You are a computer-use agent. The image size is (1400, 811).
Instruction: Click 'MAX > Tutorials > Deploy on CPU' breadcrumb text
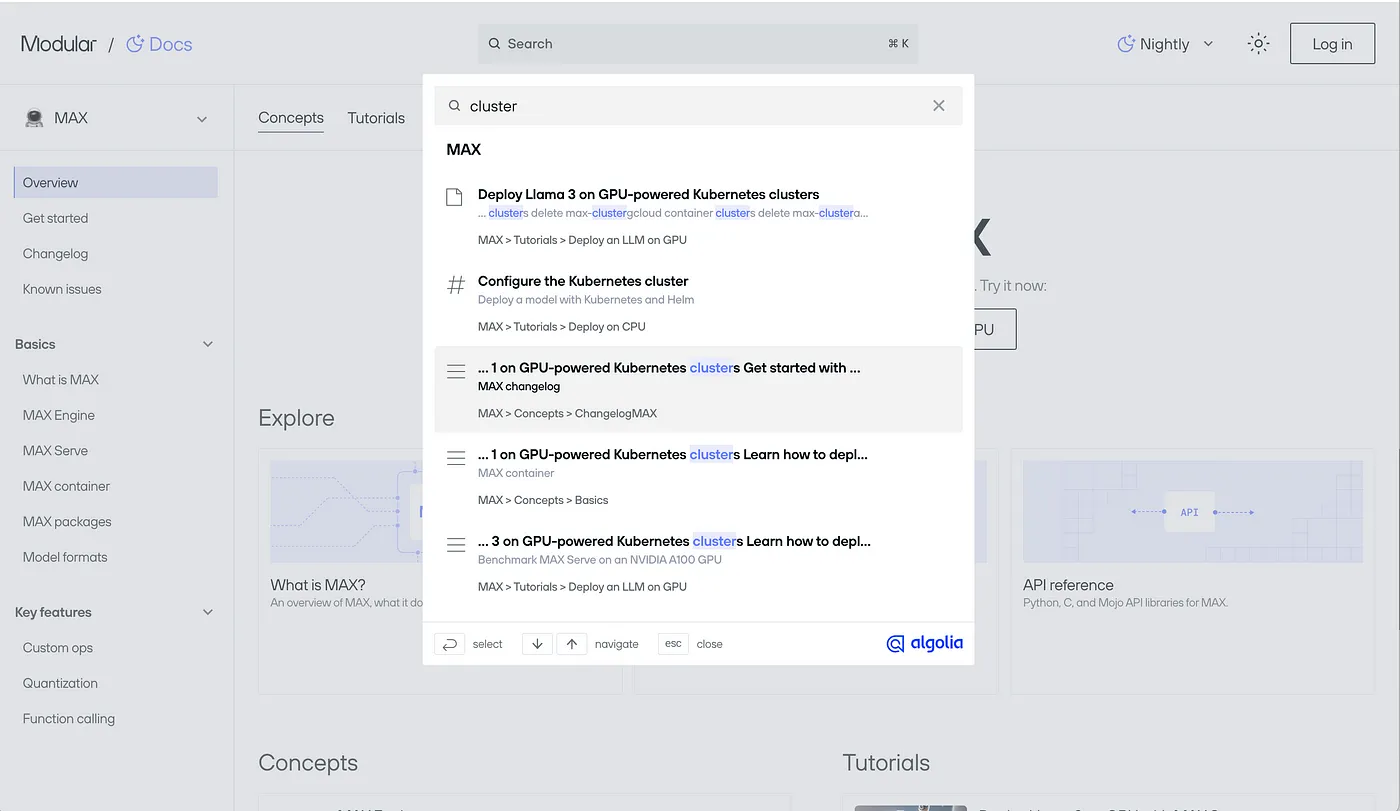(x=562, y=327)
